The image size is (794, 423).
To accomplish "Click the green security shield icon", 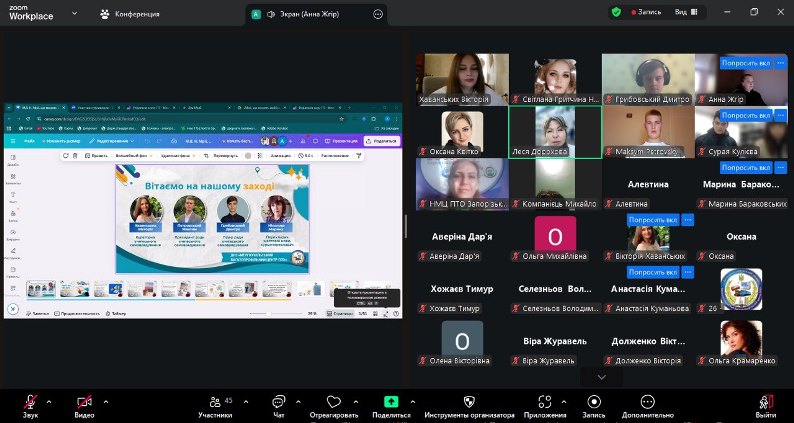I will click(x=616, y=12).
